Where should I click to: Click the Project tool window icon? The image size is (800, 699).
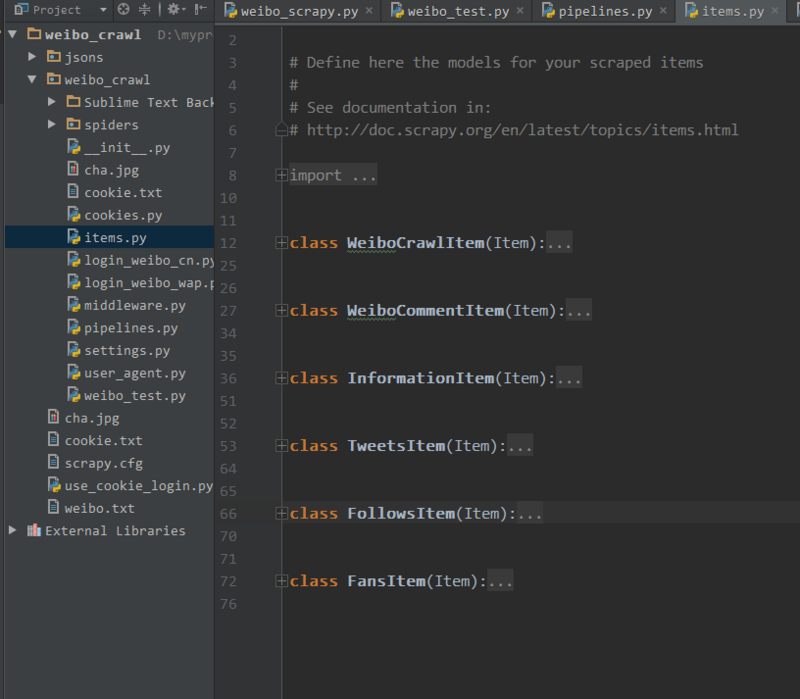21,9
